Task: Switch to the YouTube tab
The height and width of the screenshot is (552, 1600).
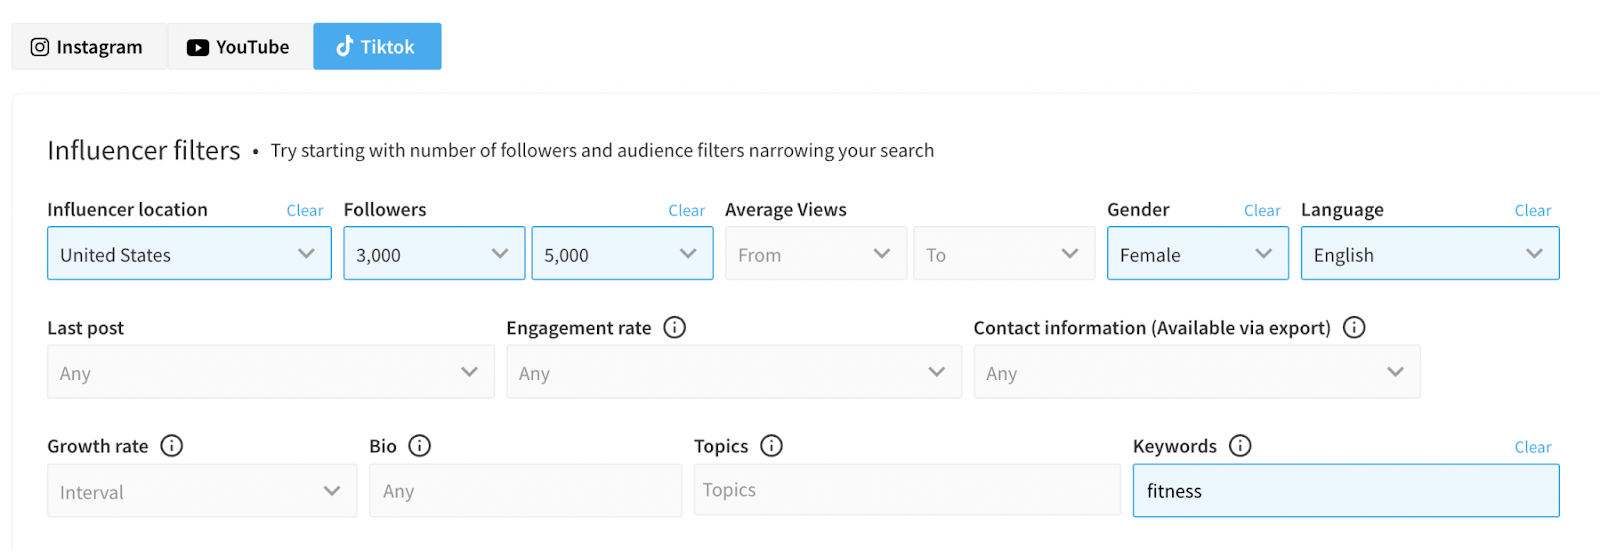Action: pos(240,47)
